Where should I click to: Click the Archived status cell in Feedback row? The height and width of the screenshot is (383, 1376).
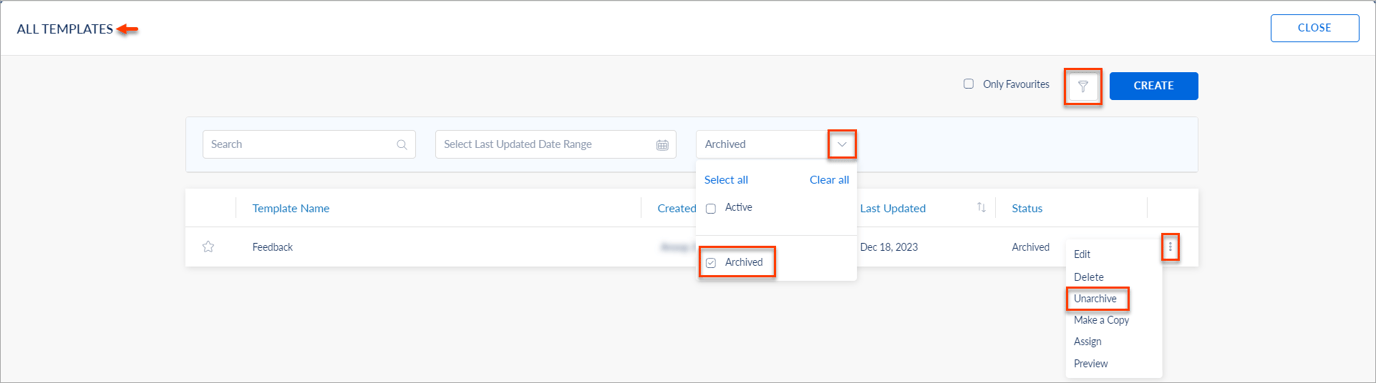point(1031,247)
